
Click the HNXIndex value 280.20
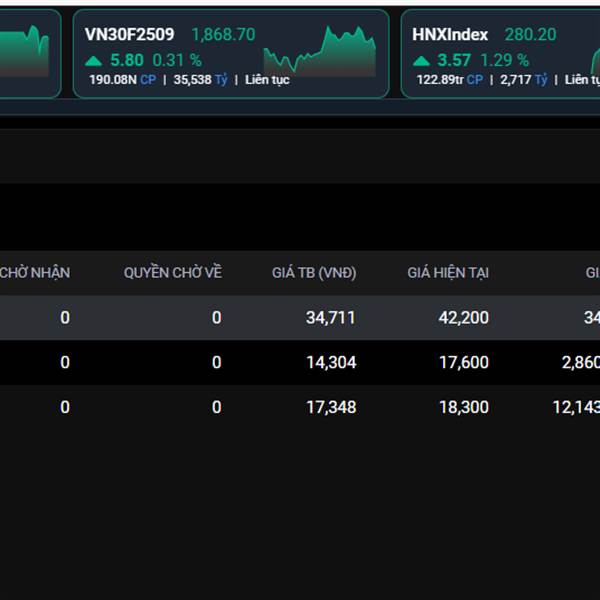530,34
